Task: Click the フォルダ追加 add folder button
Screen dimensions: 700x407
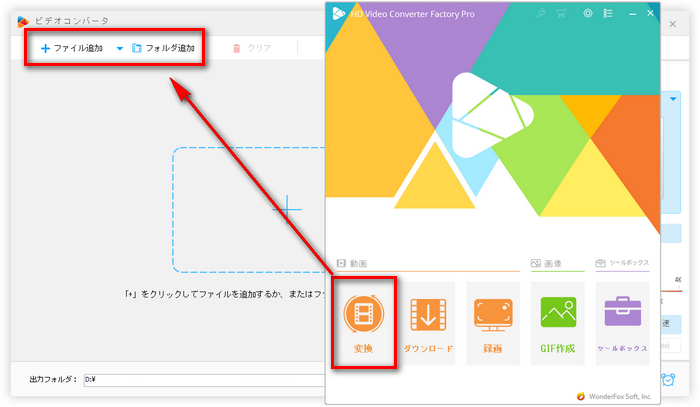Action: click(x=163, y=48)
